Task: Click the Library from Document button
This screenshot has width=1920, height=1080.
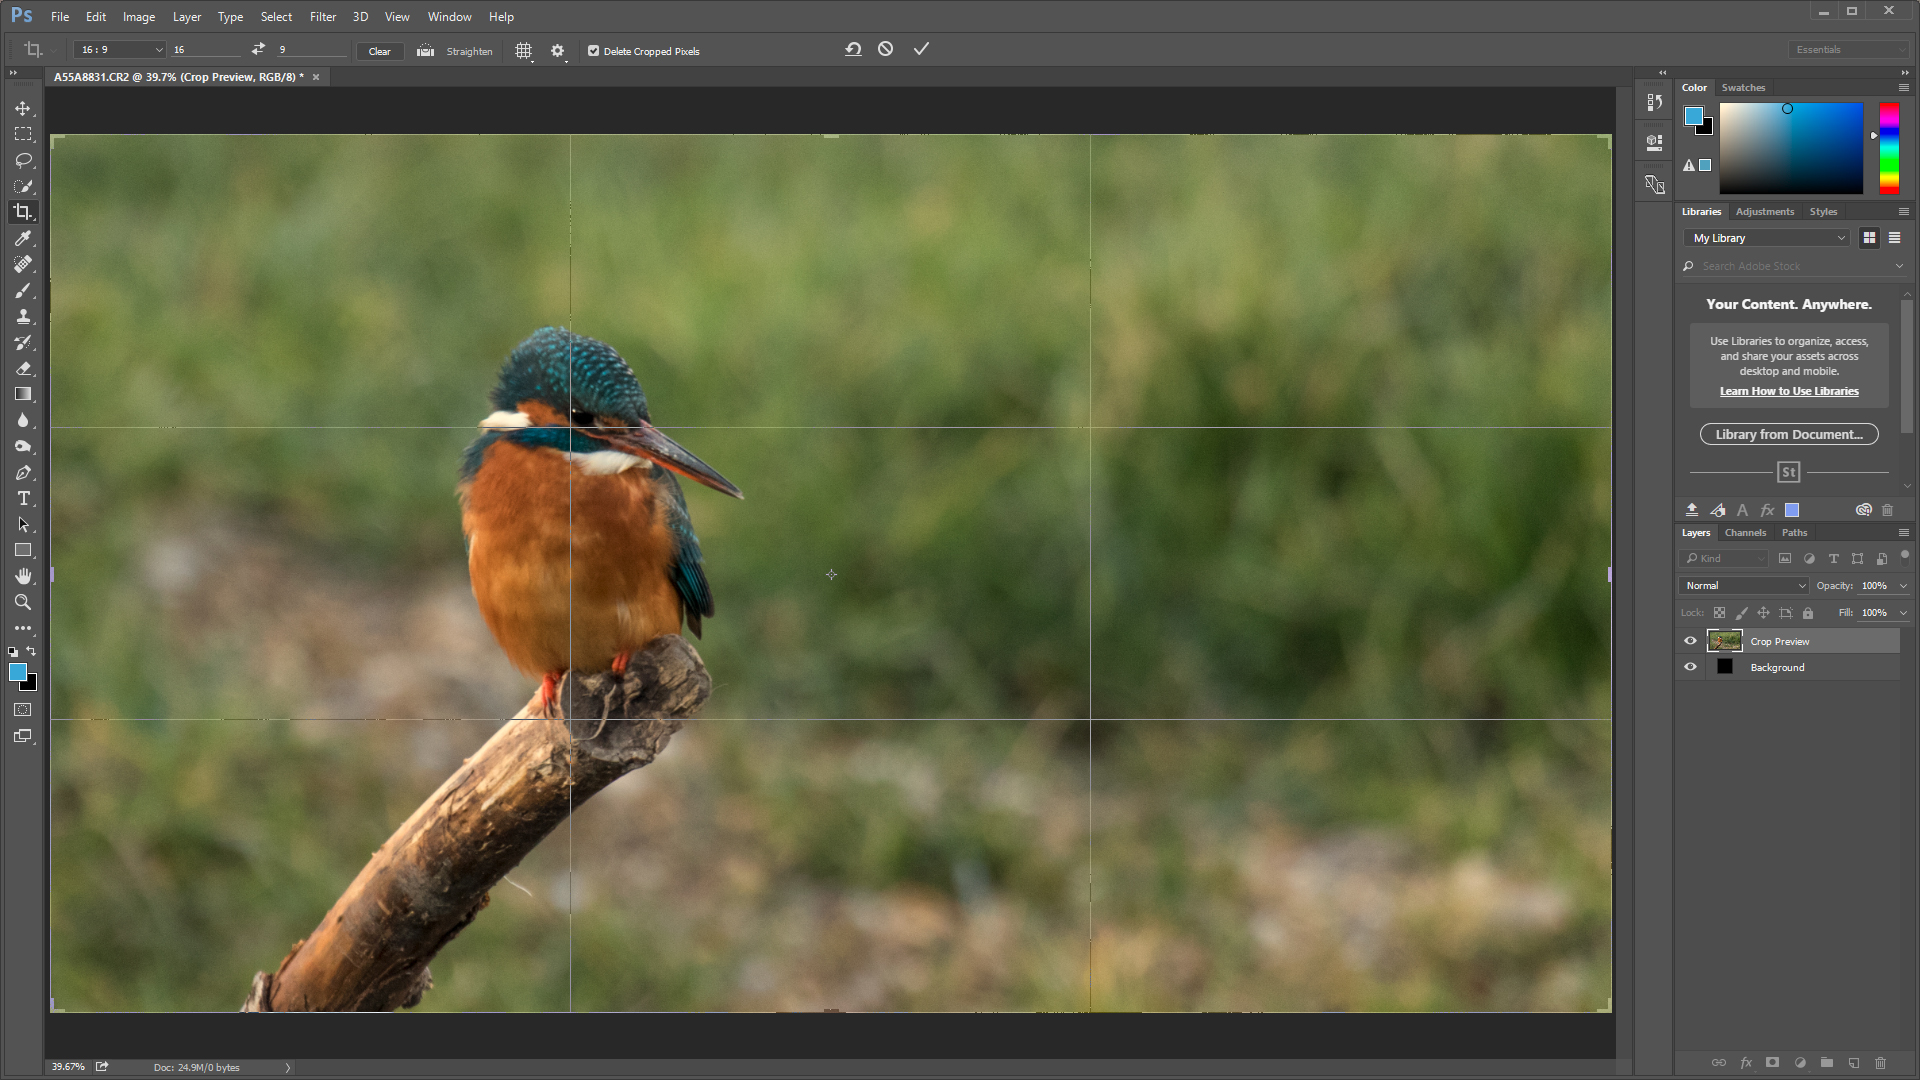Action: point(1788,434)
